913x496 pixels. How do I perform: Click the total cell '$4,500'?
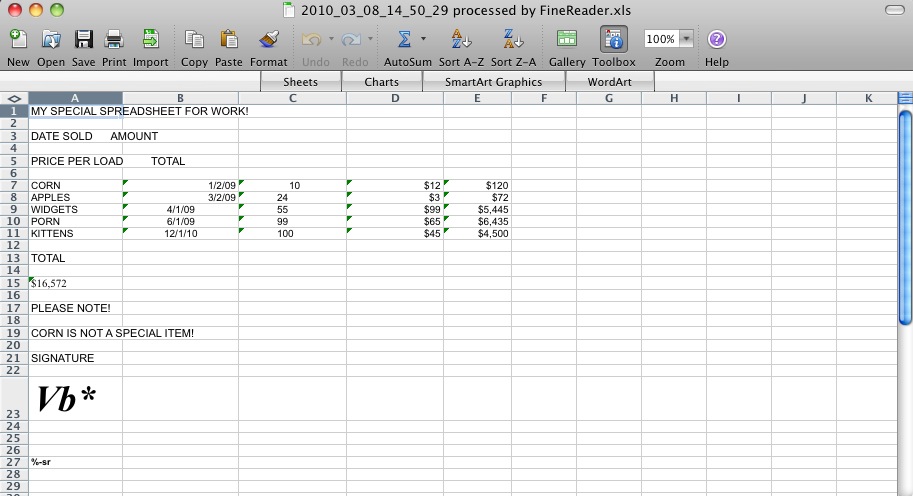click(477, 233)
